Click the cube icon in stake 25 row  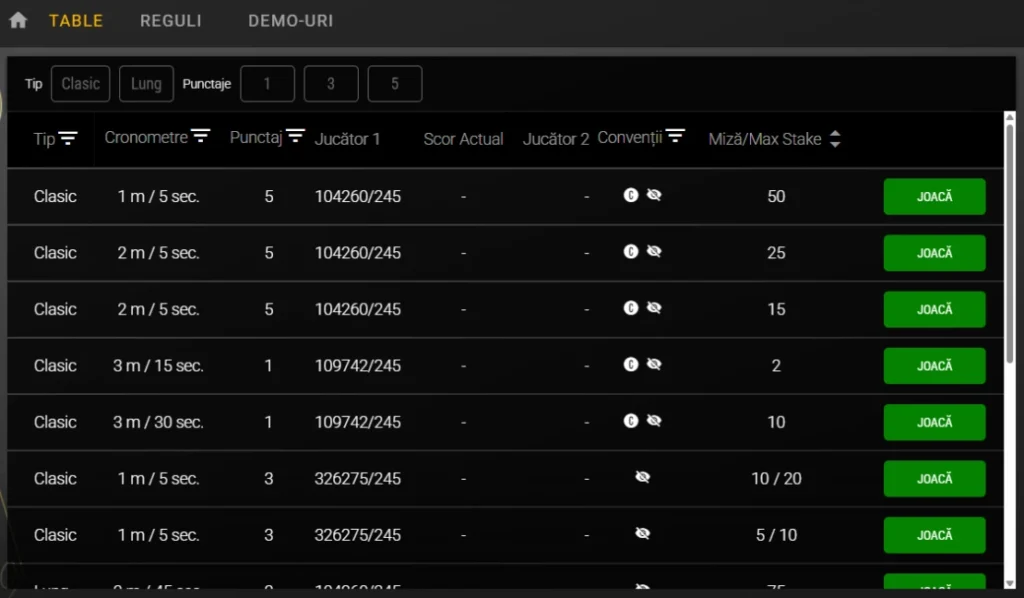click(630, 251)
